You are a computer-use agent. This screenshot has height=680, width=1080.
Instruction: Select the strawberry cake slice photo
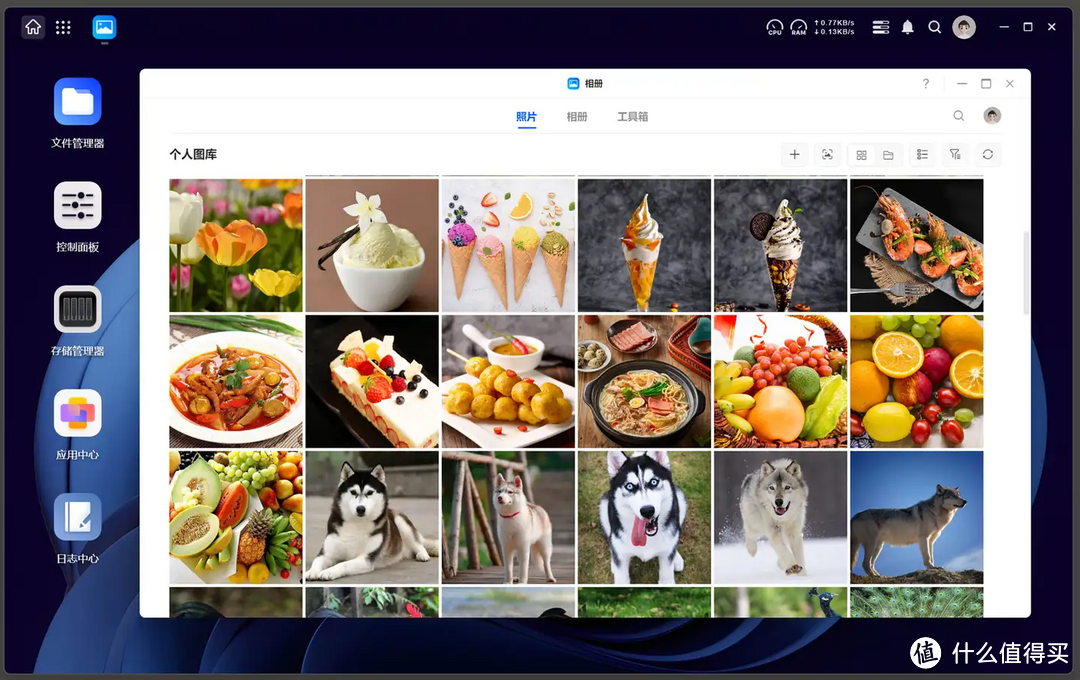372,382
